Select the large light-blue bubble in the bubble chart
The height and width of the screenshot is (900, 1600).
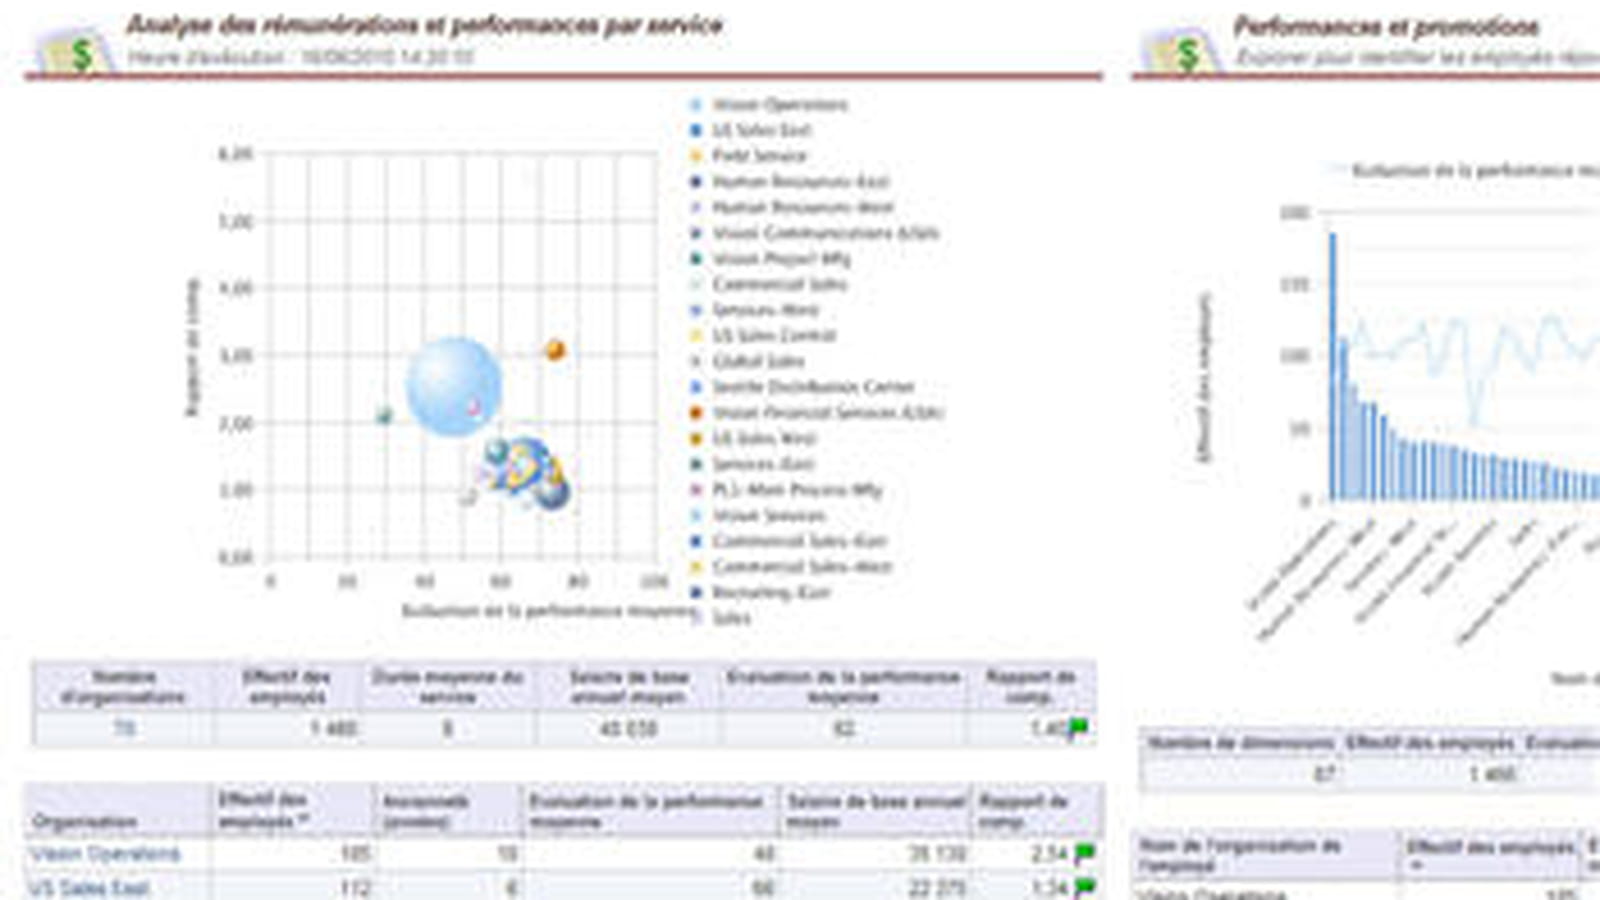point(453,386)
